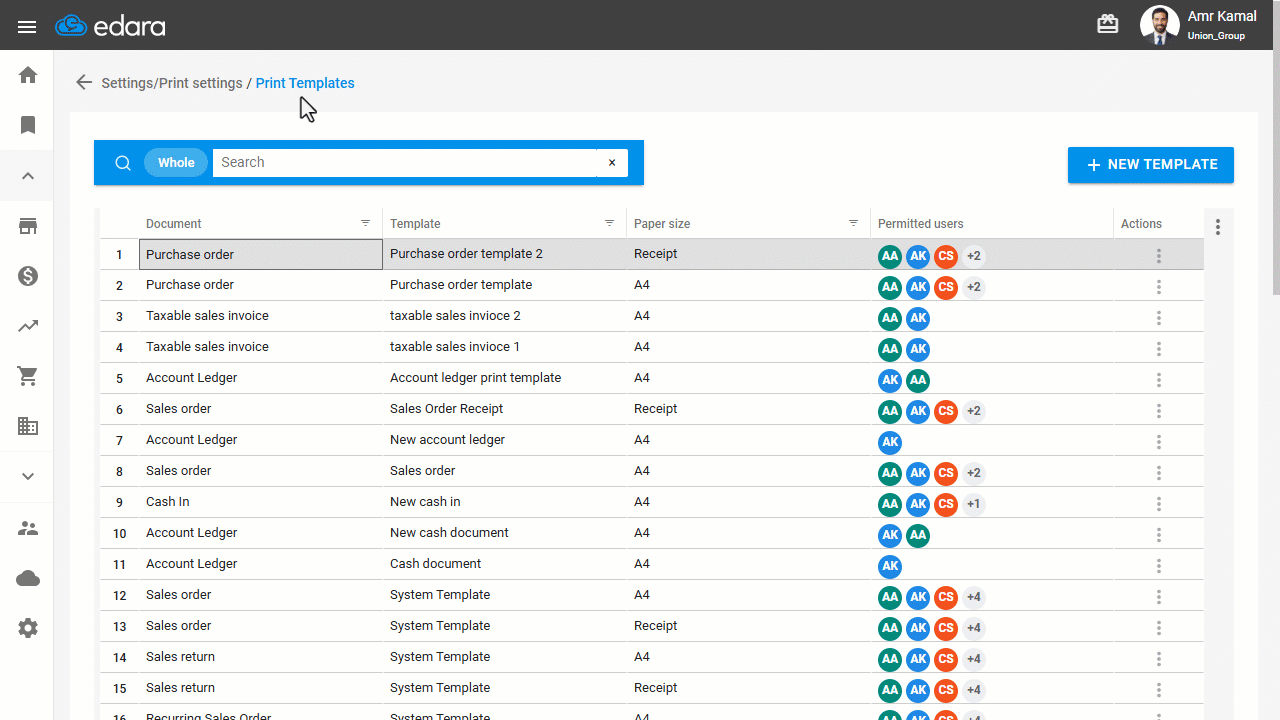Show +2 more users for Purchase order template 2
1280x720 pixels.
pos(974,256)
